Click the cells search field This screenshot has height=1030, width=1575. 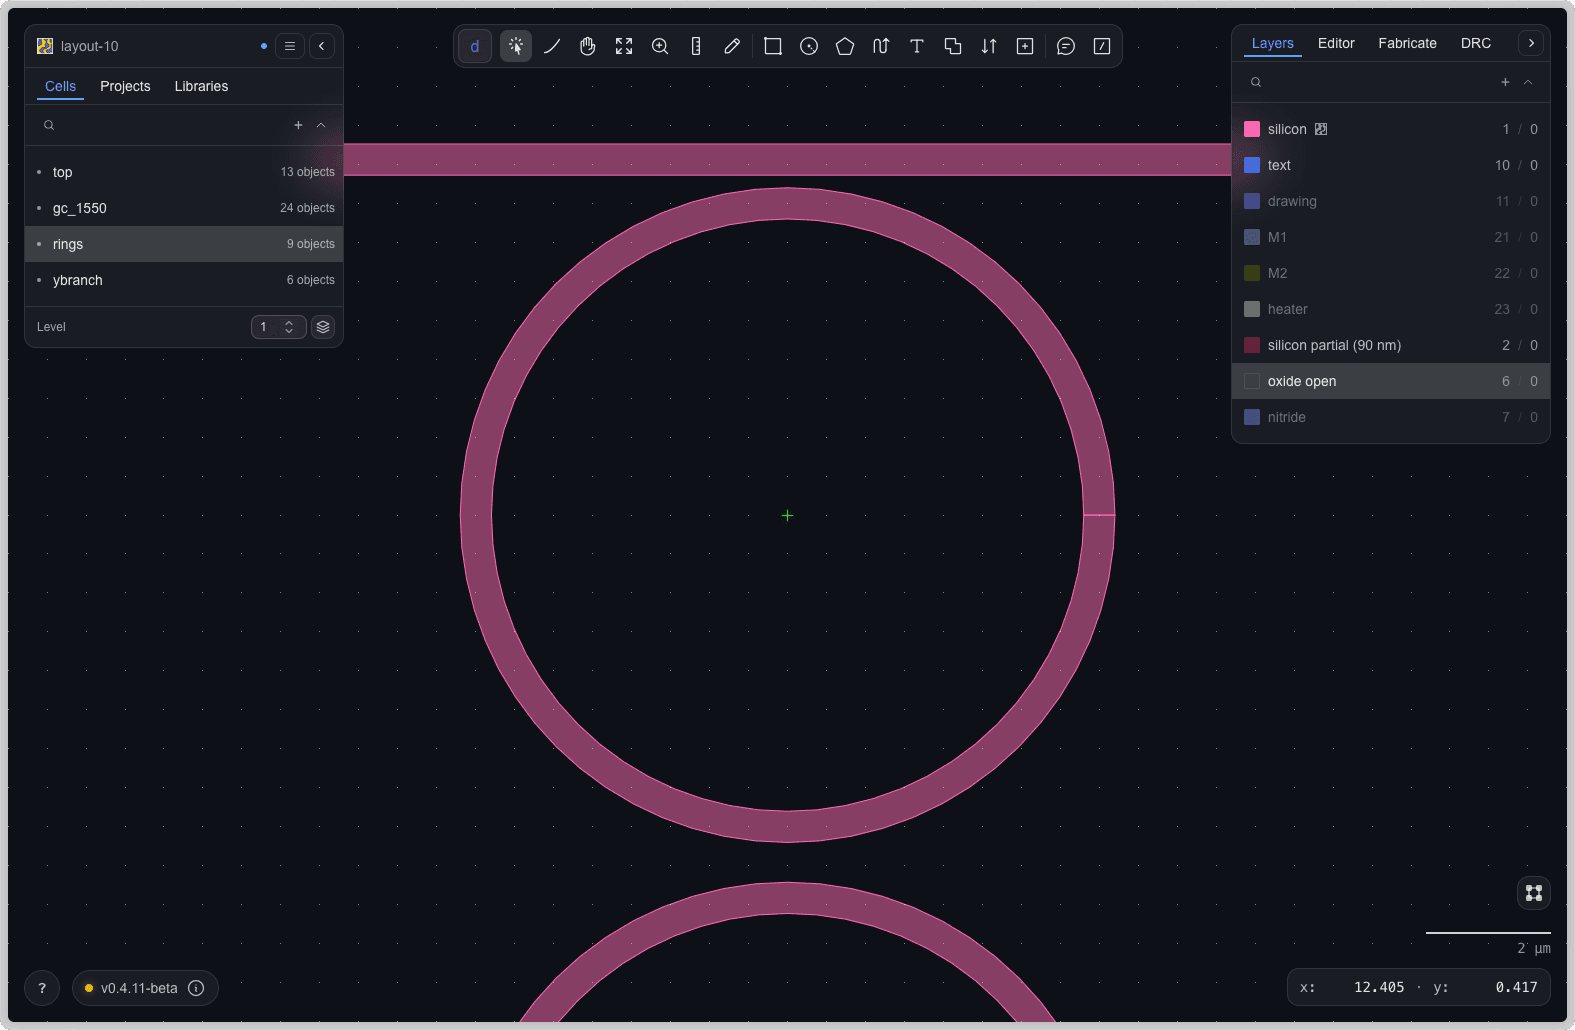pyautogui.click(x=160, y=125)
